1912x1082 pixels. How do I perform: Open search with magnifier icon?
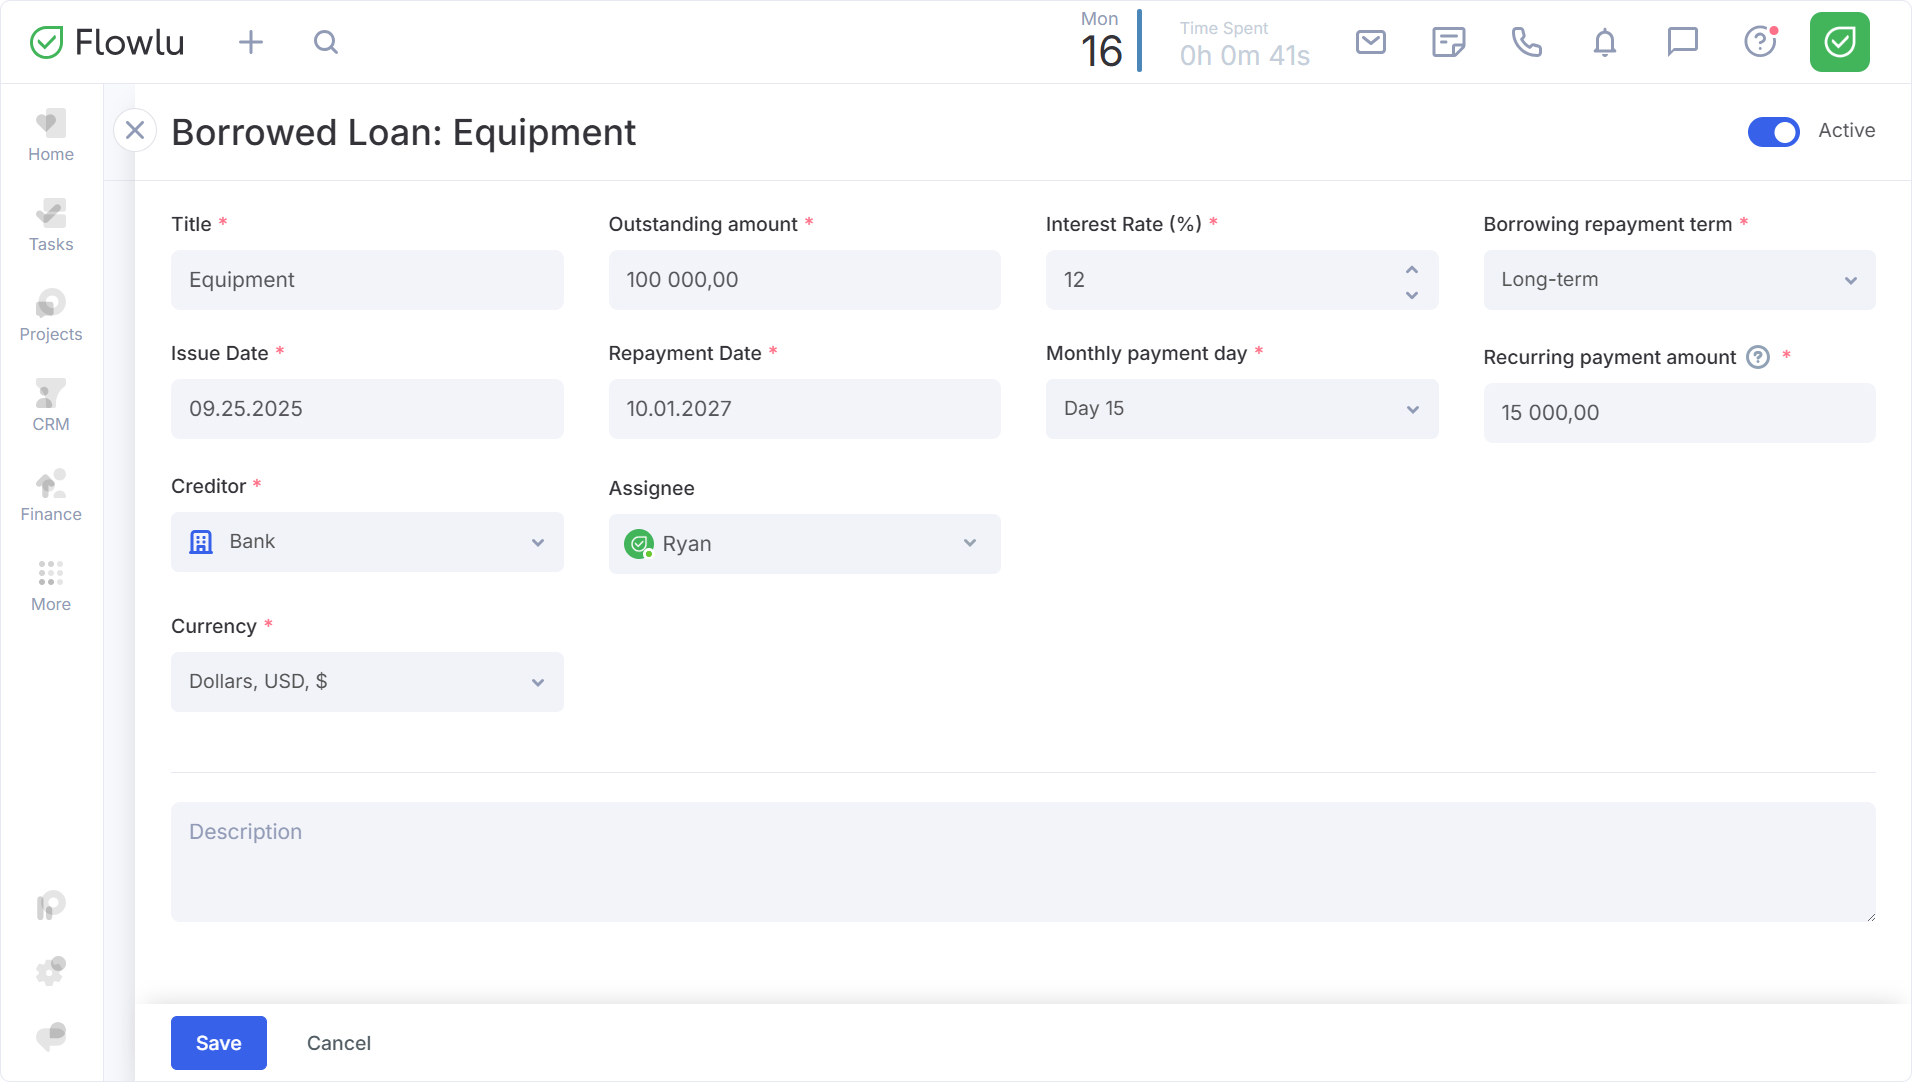[x=326, y=42]
